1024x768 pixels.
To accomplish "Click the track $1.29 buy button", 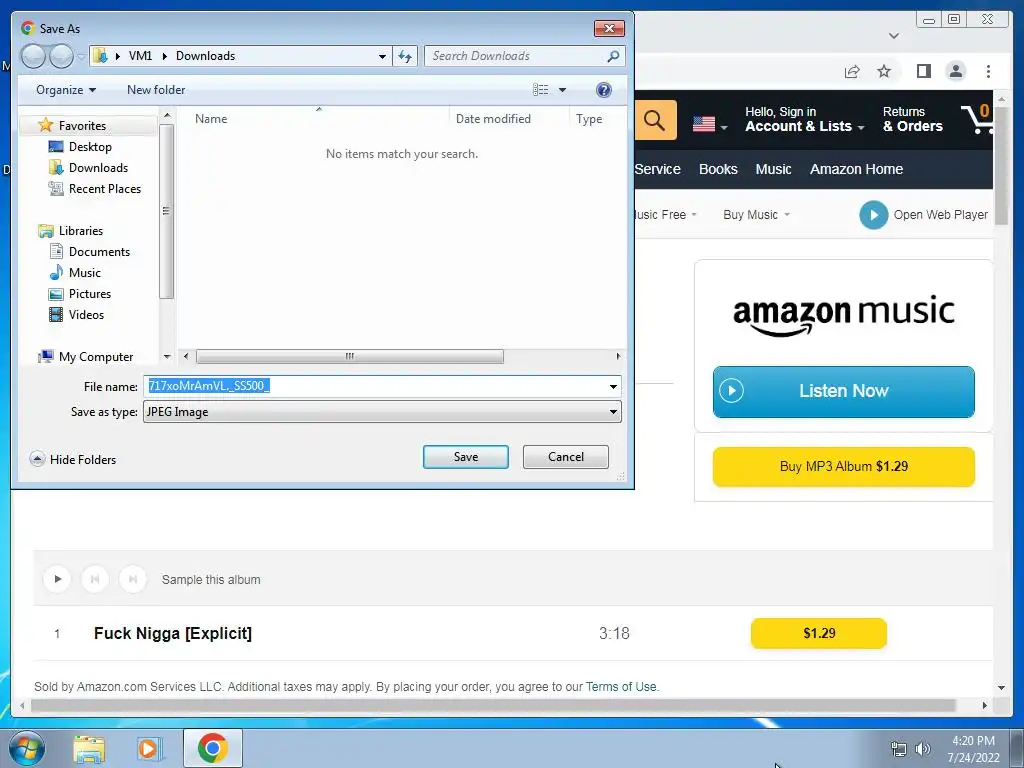I will pyautogui.click(x=819, y=633).
